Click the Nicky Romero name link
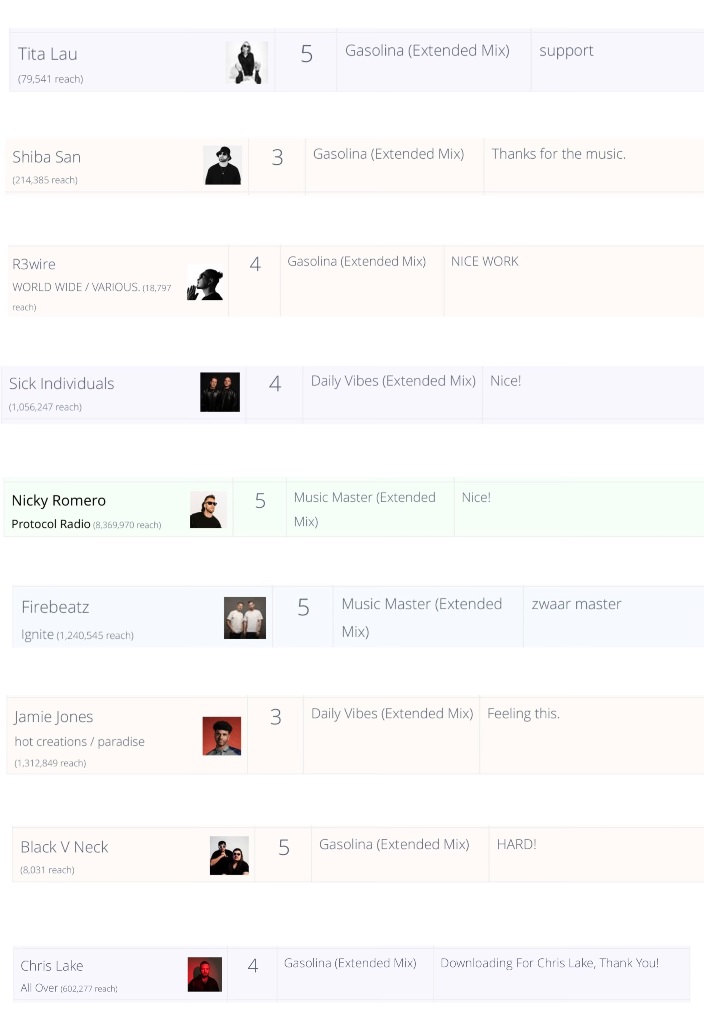The height and width of the screenshot is (1024, 704). [x=58, y=500]
